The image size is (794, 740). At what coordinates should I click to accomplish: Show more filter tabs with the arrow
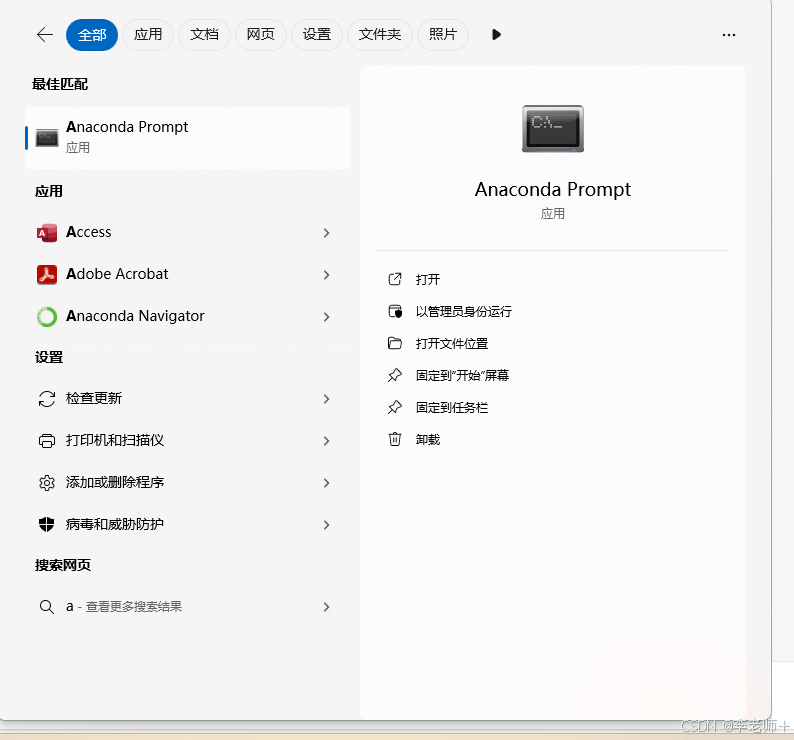(x=496, y=34)
